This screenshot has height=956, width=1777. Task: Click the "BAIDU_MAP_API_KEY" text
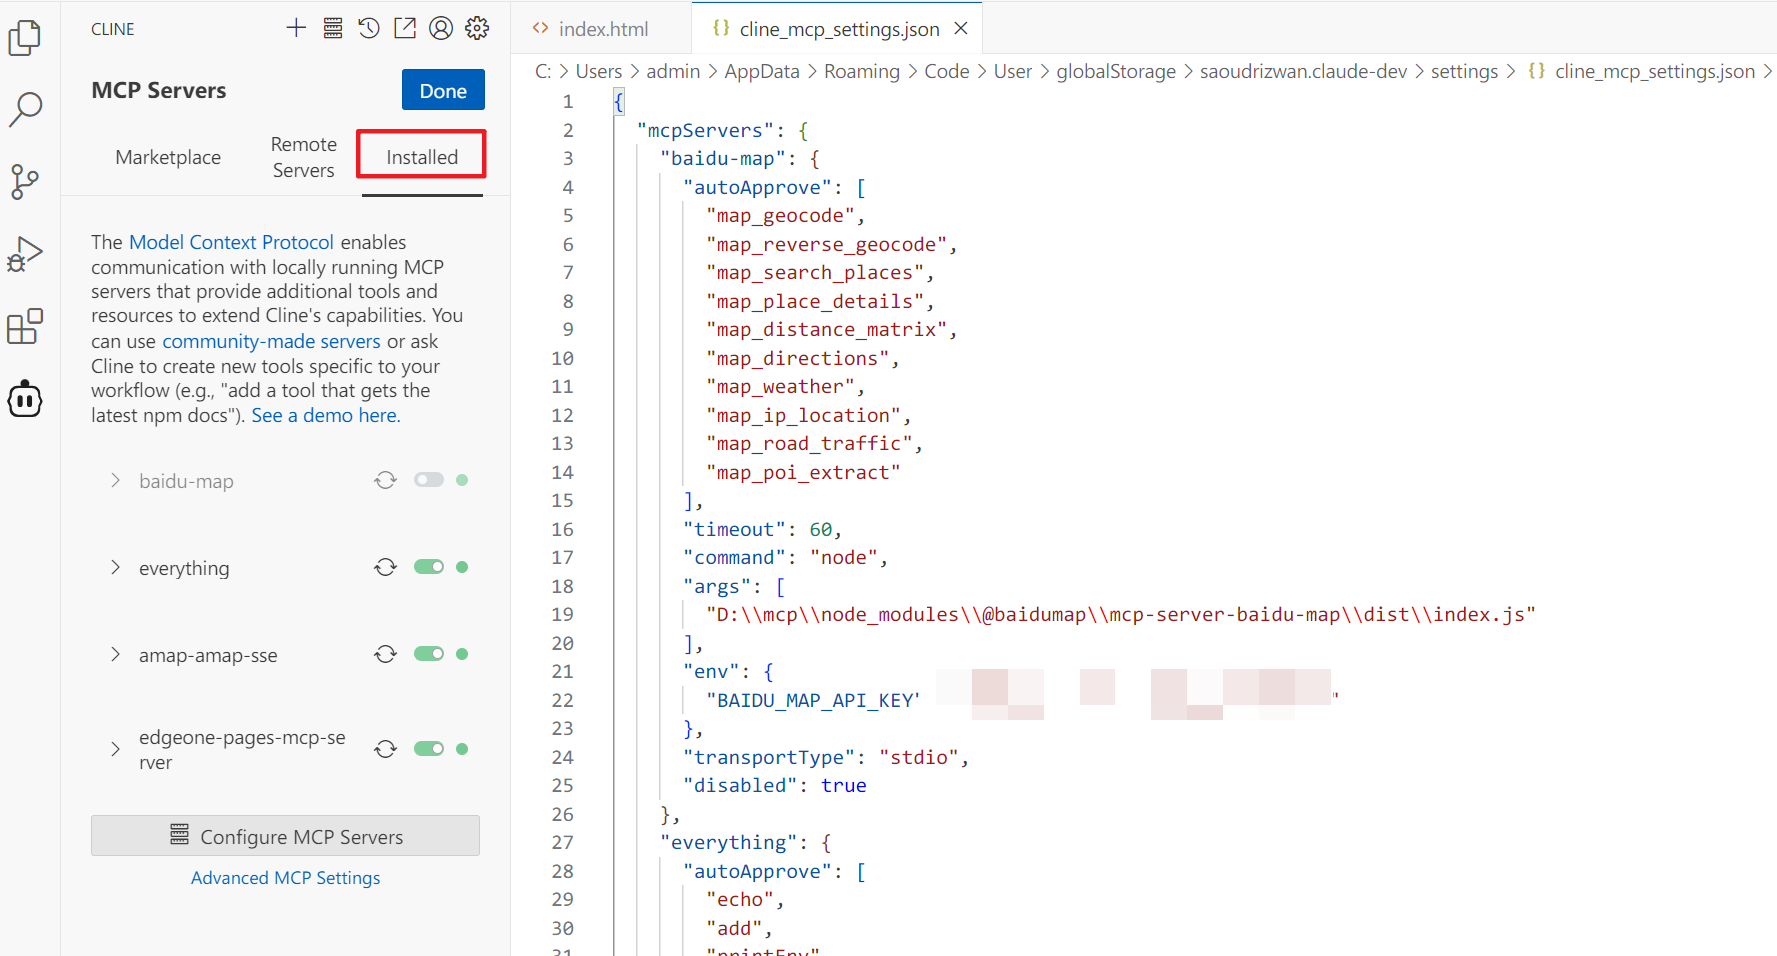pyautogui.click(x=813, y=700)
